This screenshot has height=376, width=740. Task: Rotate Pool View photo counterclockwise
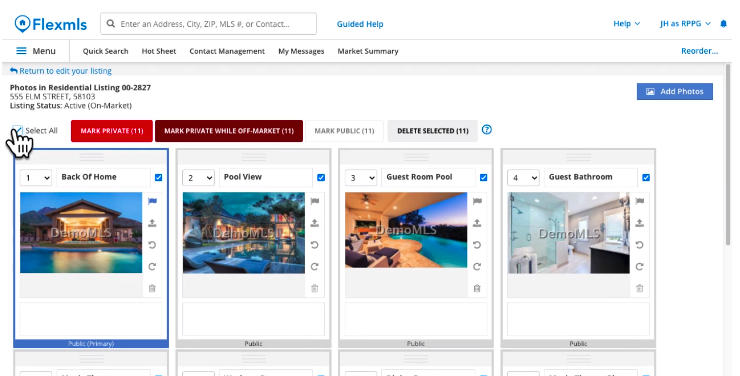point(315,245)
